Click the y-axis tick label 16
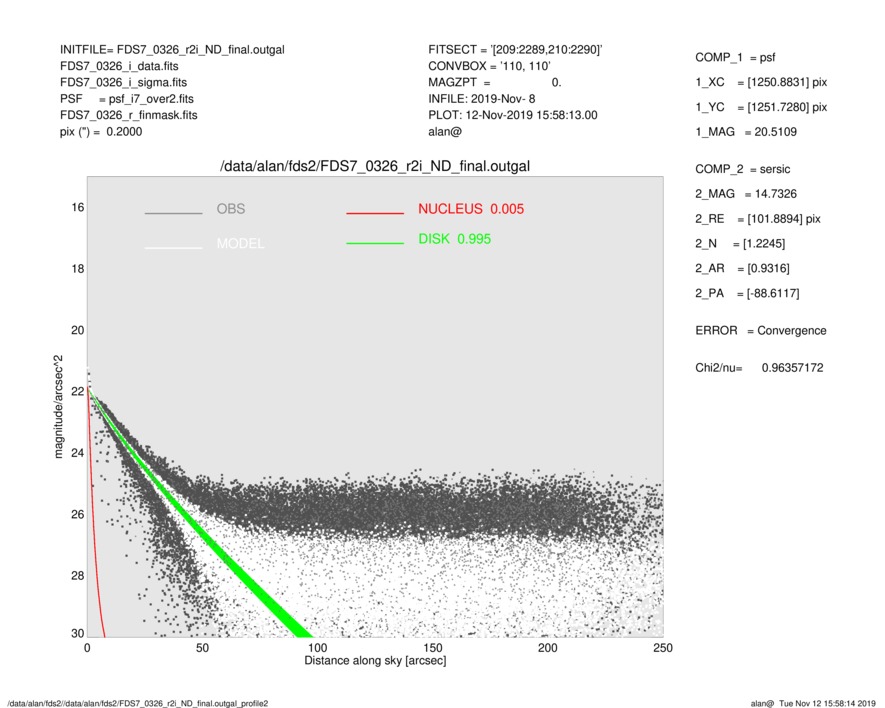The image size is (885, 708). click(x=78, y=208)
